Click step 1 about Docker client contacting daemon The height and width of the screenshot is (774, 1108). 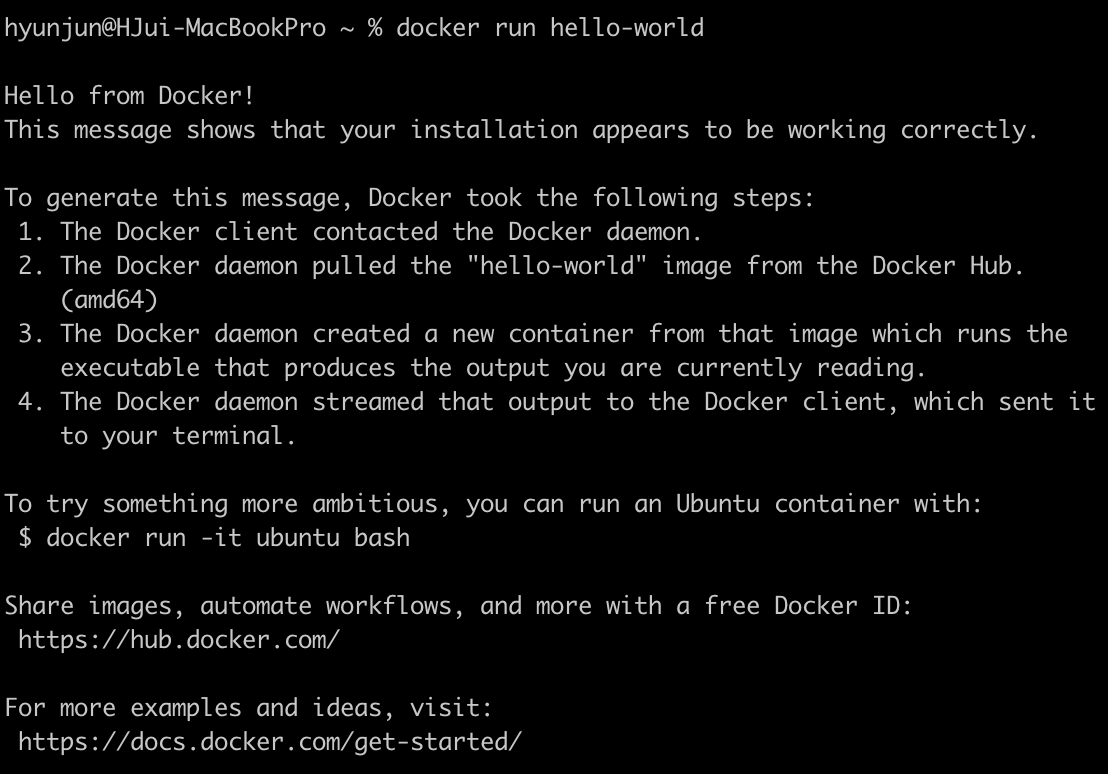tap(360, 232)
